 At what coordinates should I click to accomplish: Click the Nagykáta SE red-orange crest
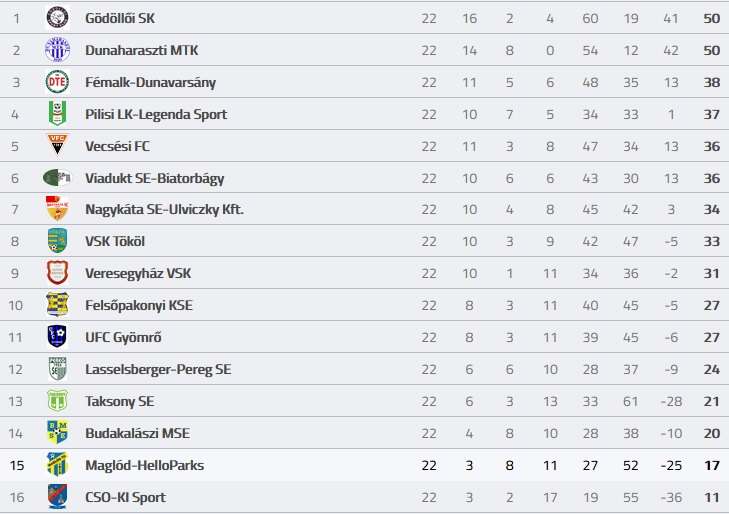pos(57,209)
